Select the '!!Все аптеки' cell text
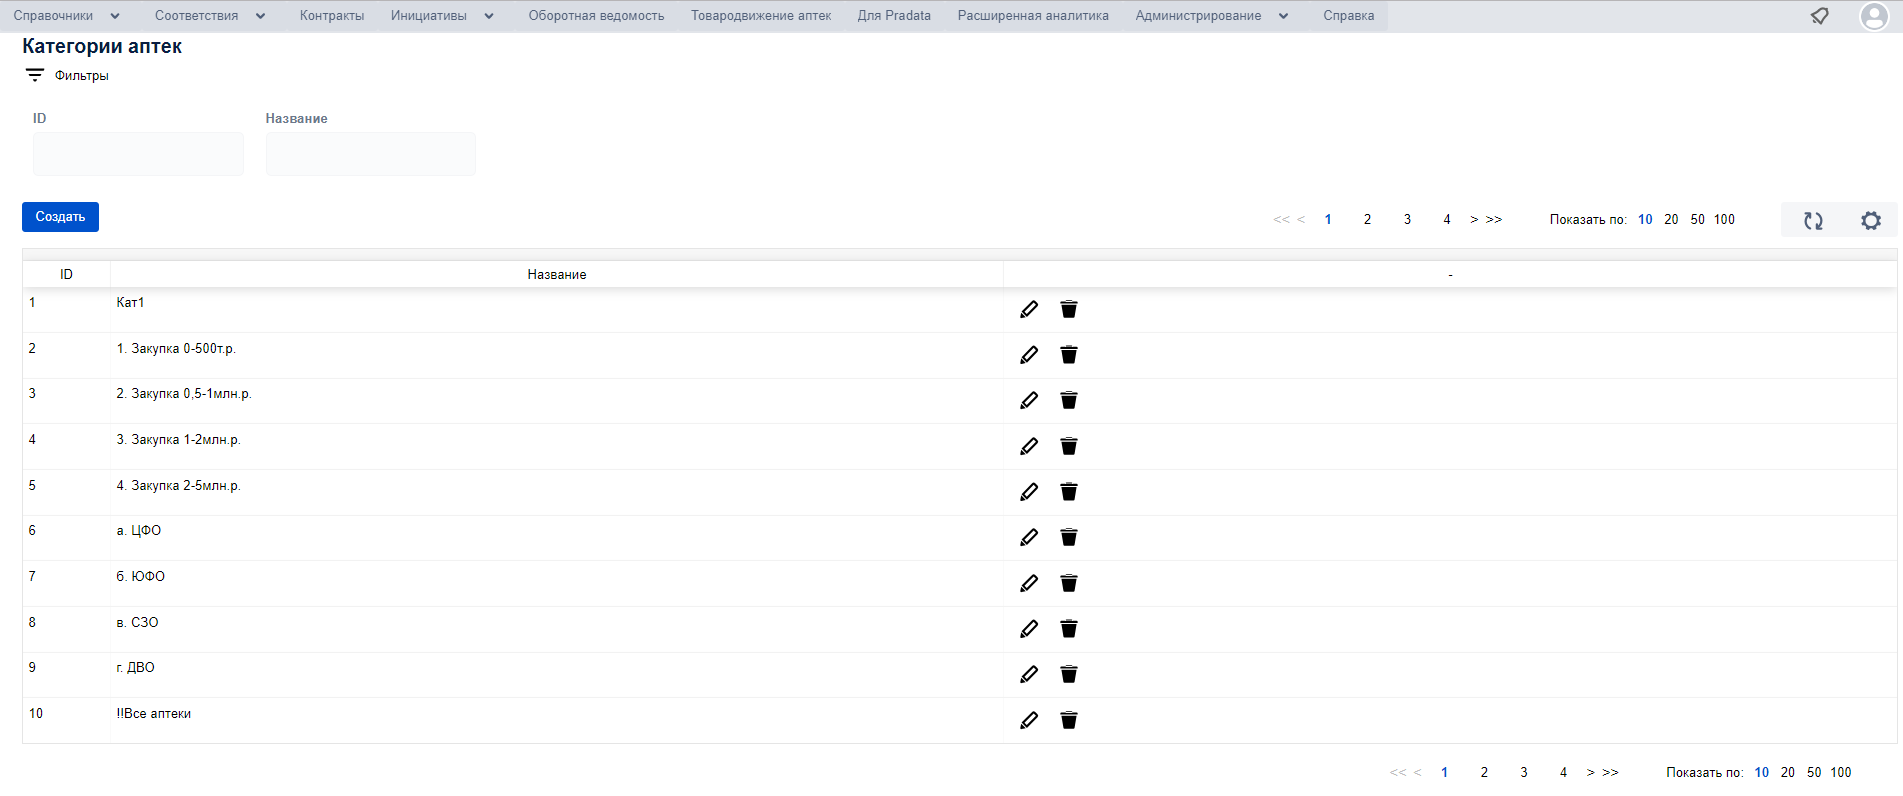This screenshot has height=796, width=1903. (x=154, y=714)
